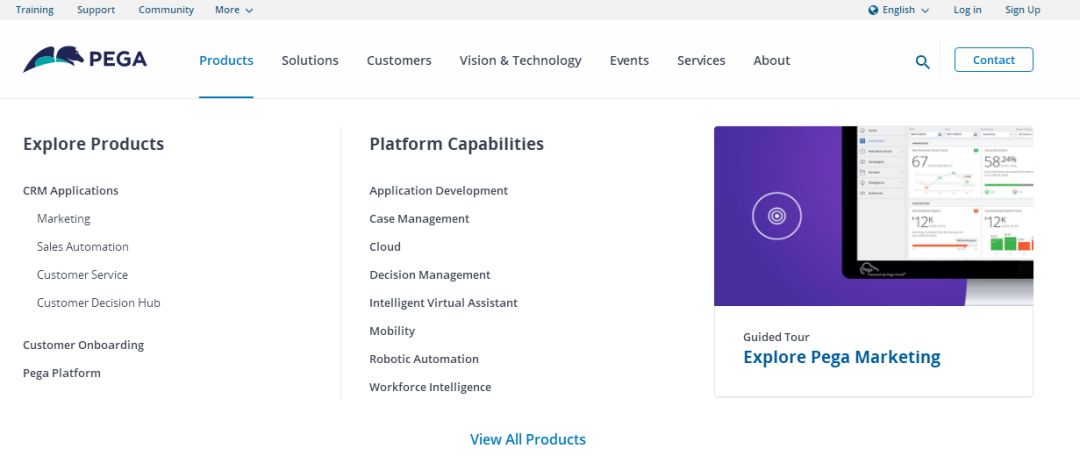Open the Sign Up link

pyautogui.click(x=1022, y=10)
